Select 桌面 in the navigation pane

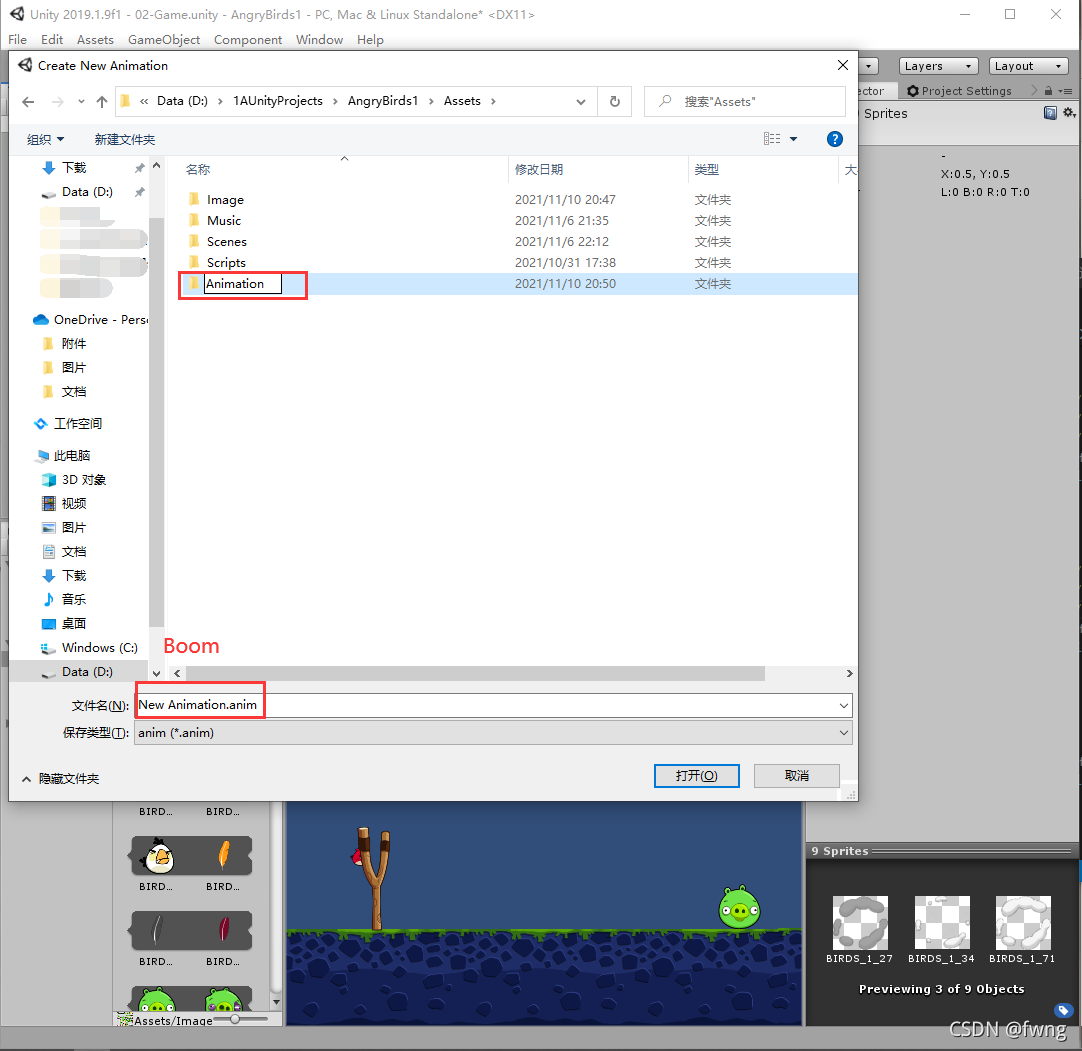(x=64, y=623)
